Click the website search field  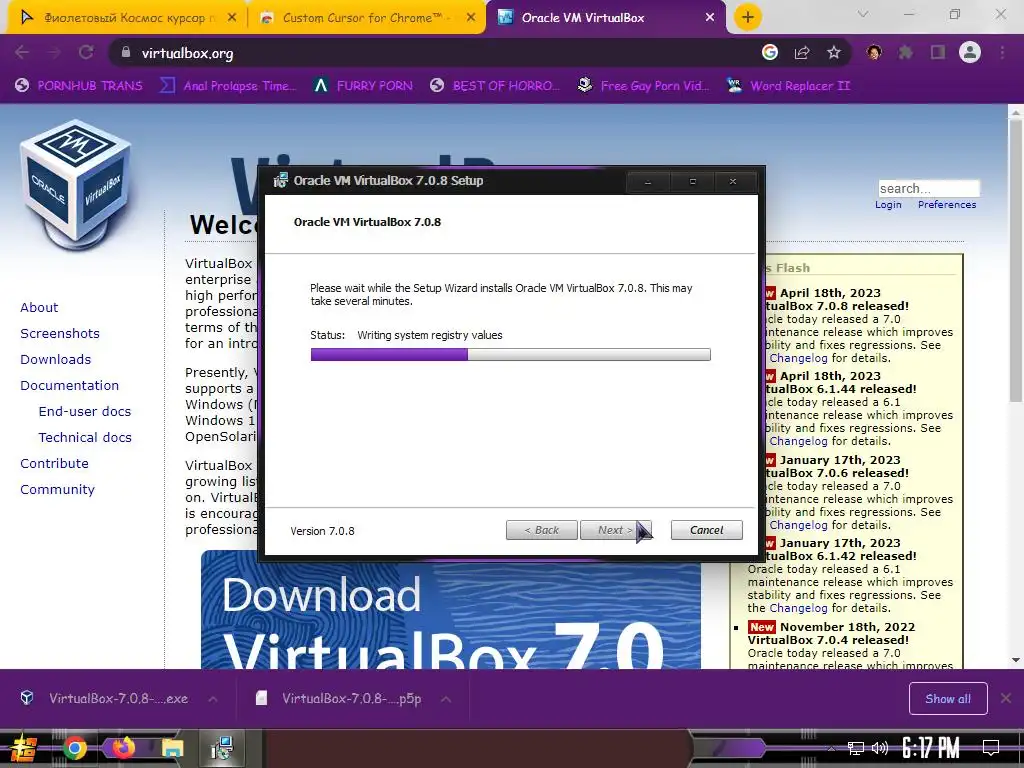(x=929, y=188)
